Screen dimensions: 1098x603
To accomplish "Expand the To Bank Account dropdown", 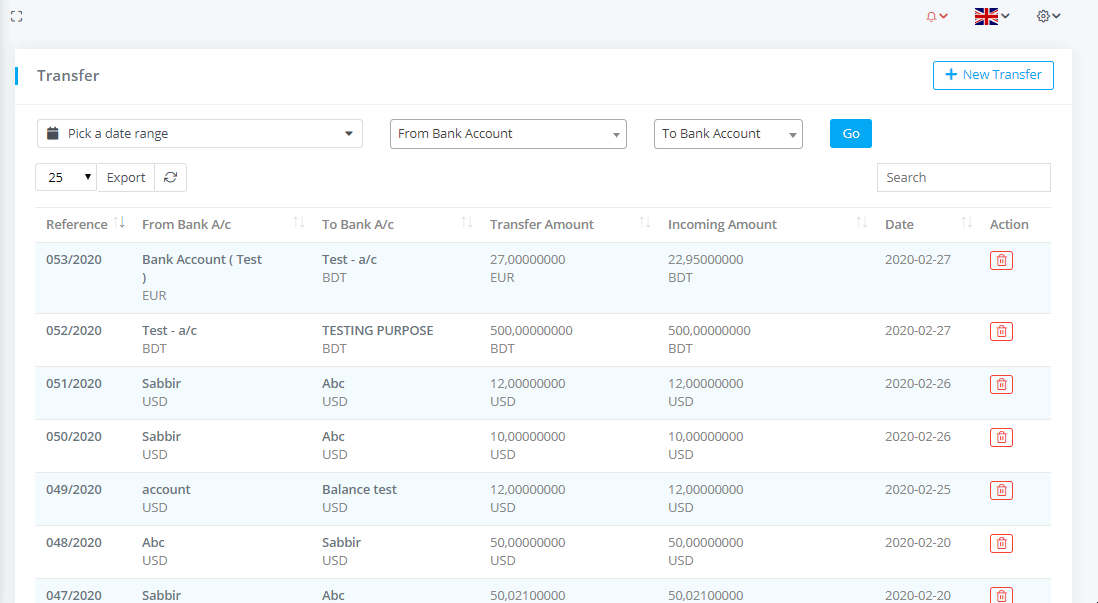I will pyautogui.click(x=727, y=134).
